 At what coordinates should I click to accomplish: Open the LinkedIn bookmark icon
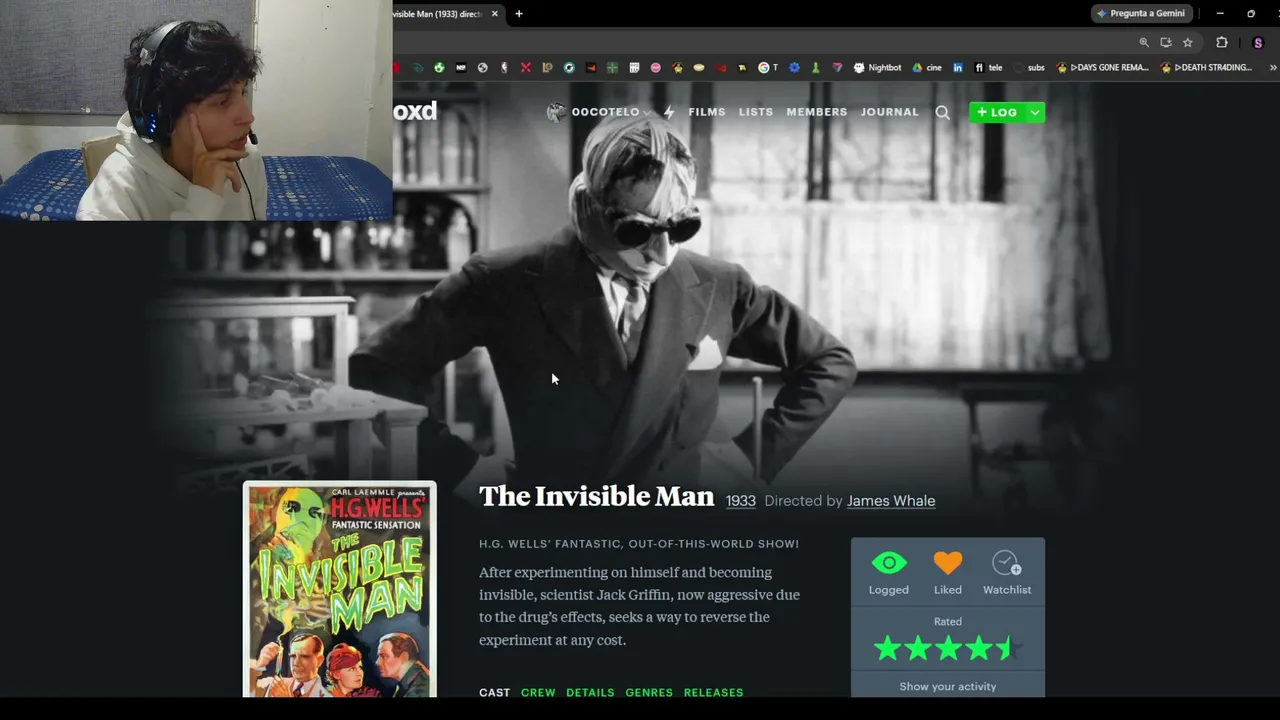pos(958,68)
